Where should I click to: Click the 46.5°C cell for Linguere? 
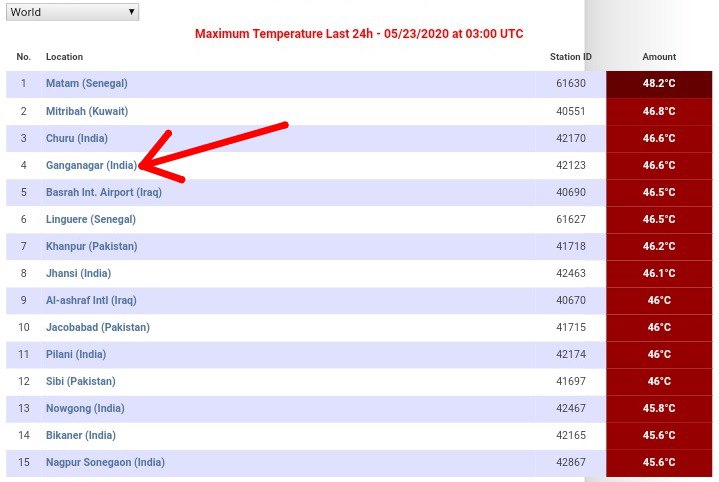[x=659, y=220]
